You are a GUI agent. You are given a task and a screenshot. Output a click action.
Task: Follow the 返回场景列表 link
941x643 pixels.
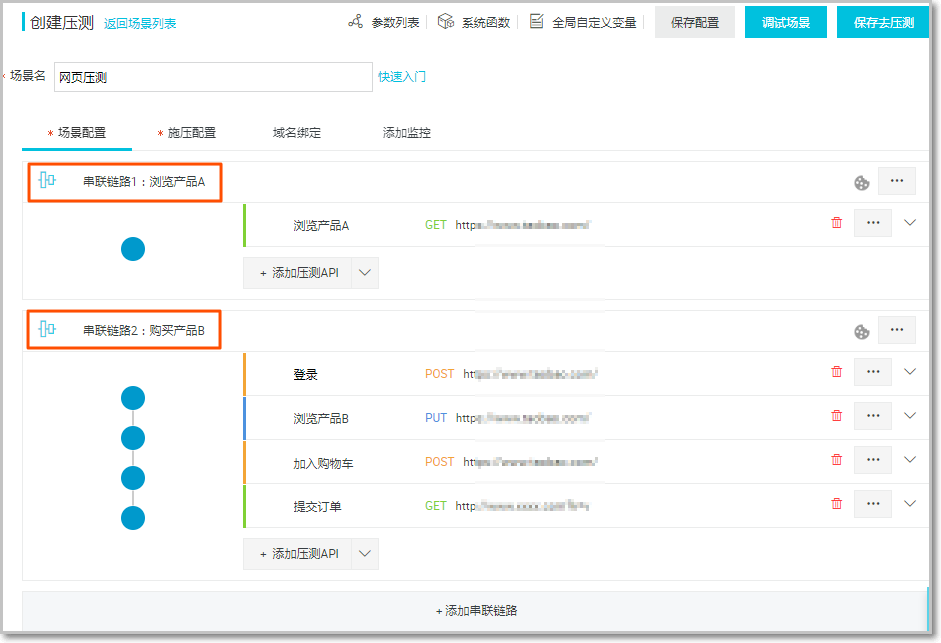click(x=140, y=23)
